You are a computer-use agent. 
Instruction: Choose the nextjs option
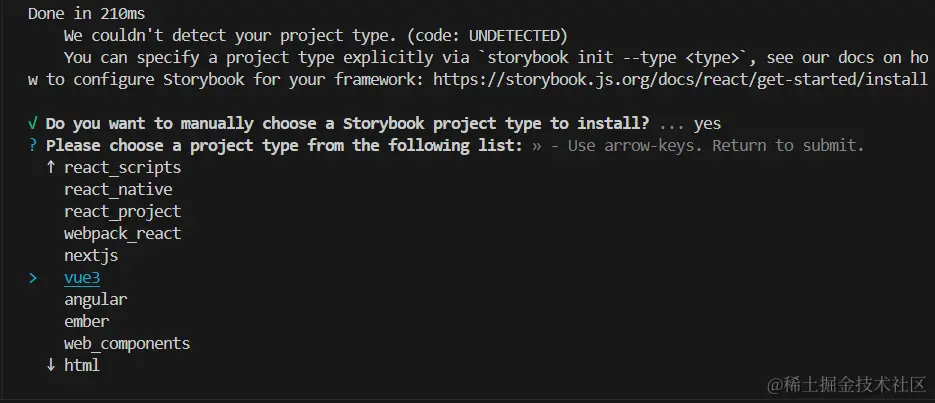click(x=91, y=256)
